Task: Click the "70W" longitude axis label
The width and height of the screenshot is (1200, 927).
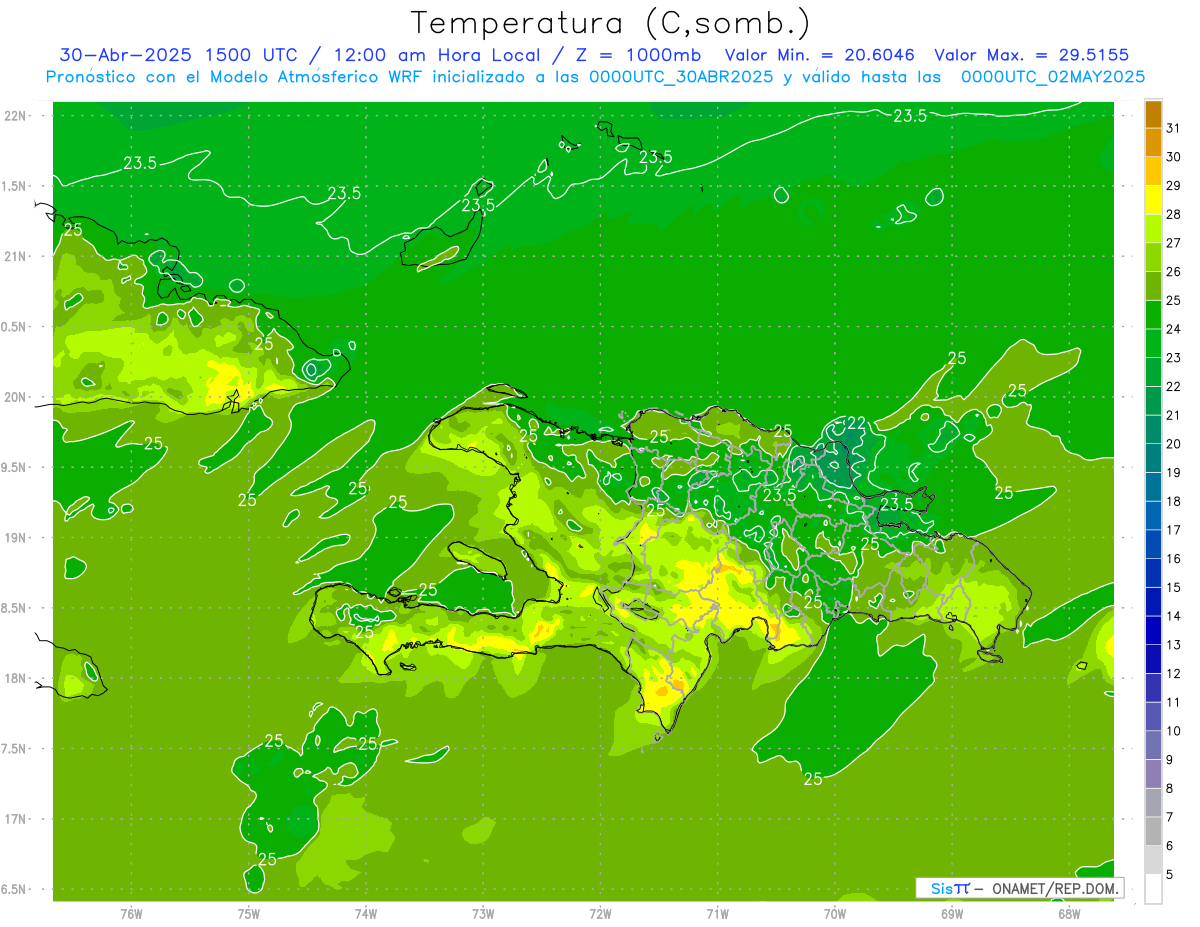Action: coord(835,914)
